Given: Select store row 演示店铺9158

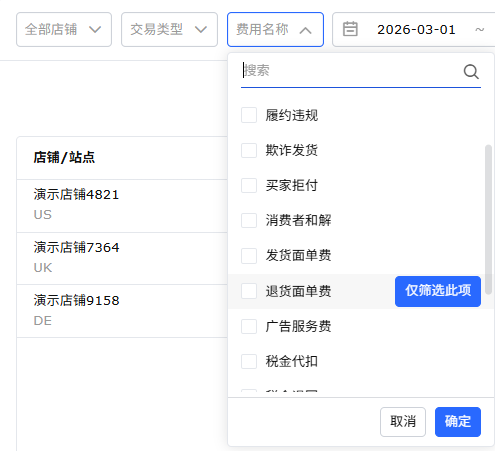Looking at the screenshot, I should (x=76, y=300).
